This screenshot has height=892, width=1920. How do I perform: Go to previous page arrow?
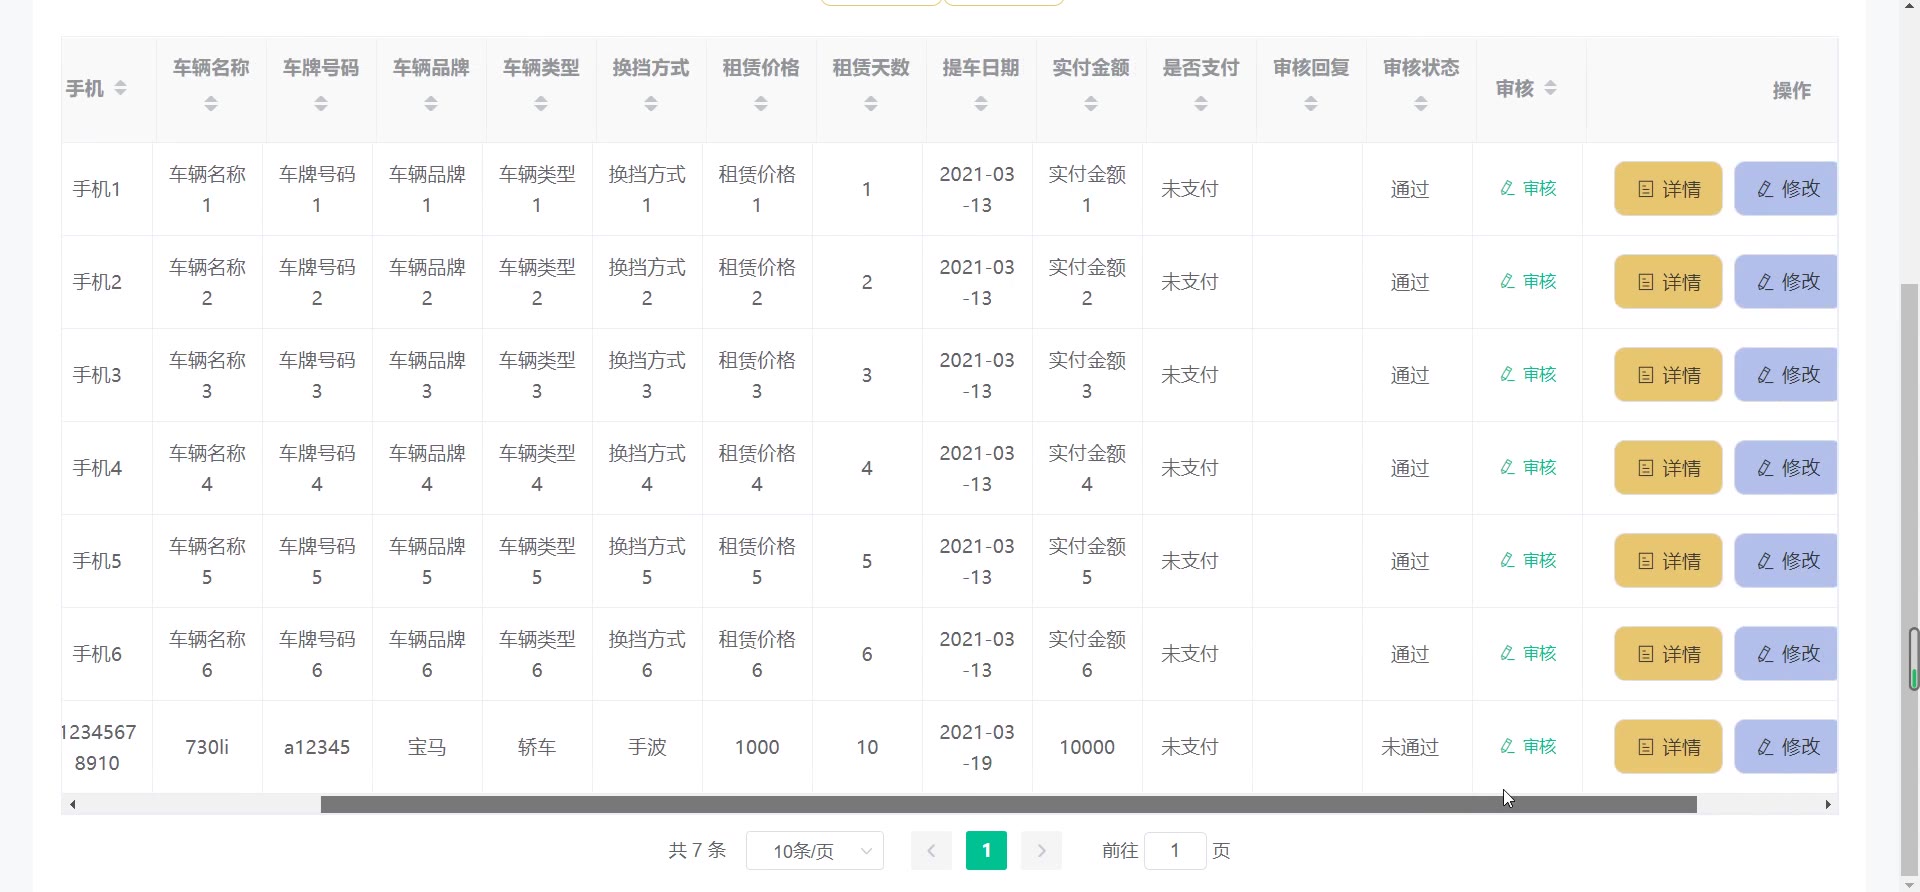(x=931, y=851)
